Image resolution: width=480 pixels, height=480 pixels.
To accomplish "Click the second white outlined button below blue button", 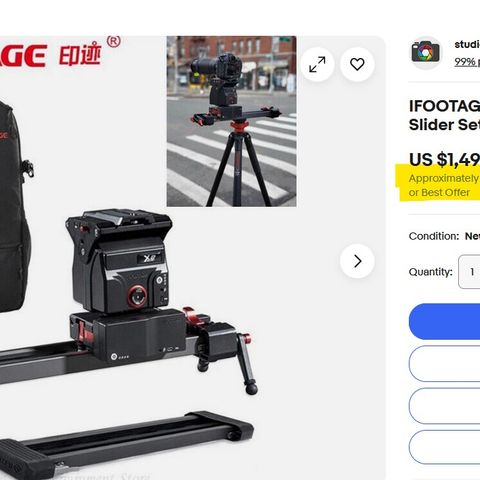I will tap(444, 406).
